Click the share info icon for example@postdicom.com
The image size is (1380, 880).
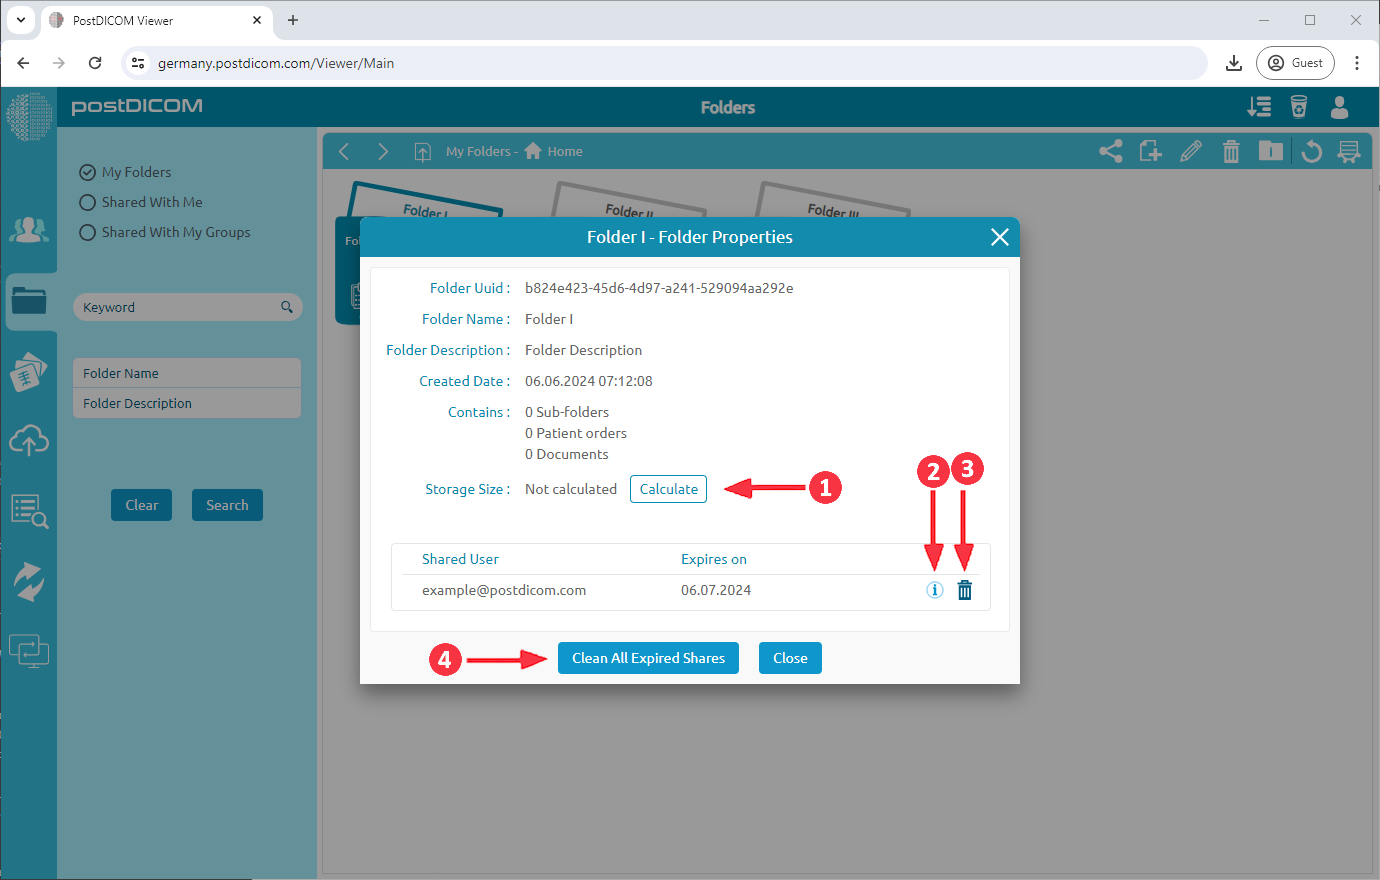934,590
